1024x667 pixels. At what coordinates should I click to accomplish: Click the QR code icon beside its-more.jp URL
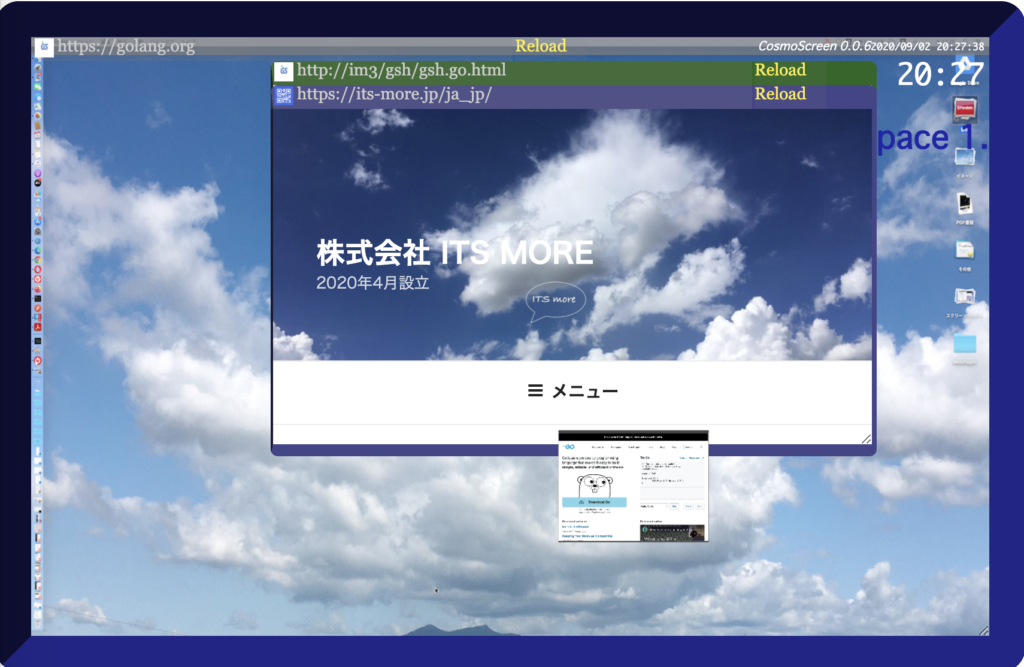[284, 95]
